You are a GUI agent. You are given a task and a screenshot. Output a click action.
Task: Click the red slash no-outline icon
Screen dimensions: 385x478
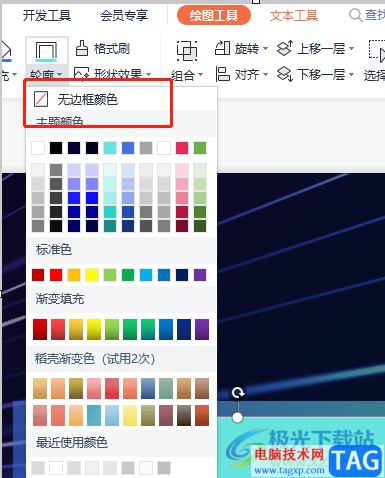pyautogui.click(x=41, y=99)
